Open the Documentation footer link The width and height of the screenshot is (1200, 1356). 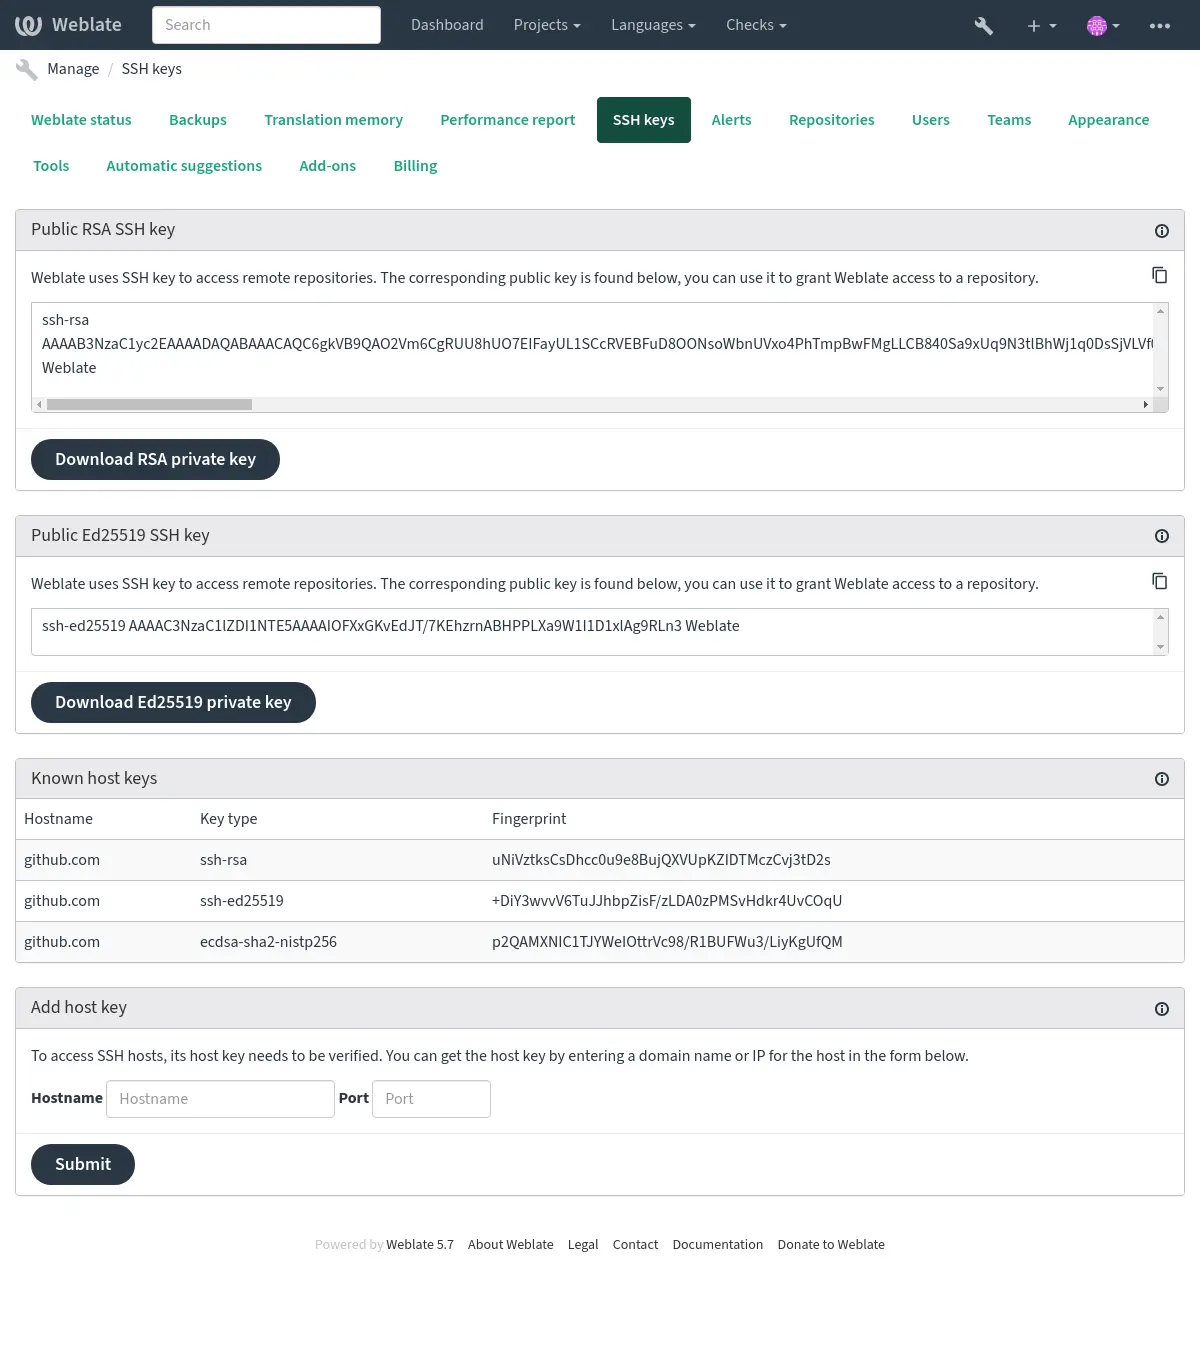718,1245
